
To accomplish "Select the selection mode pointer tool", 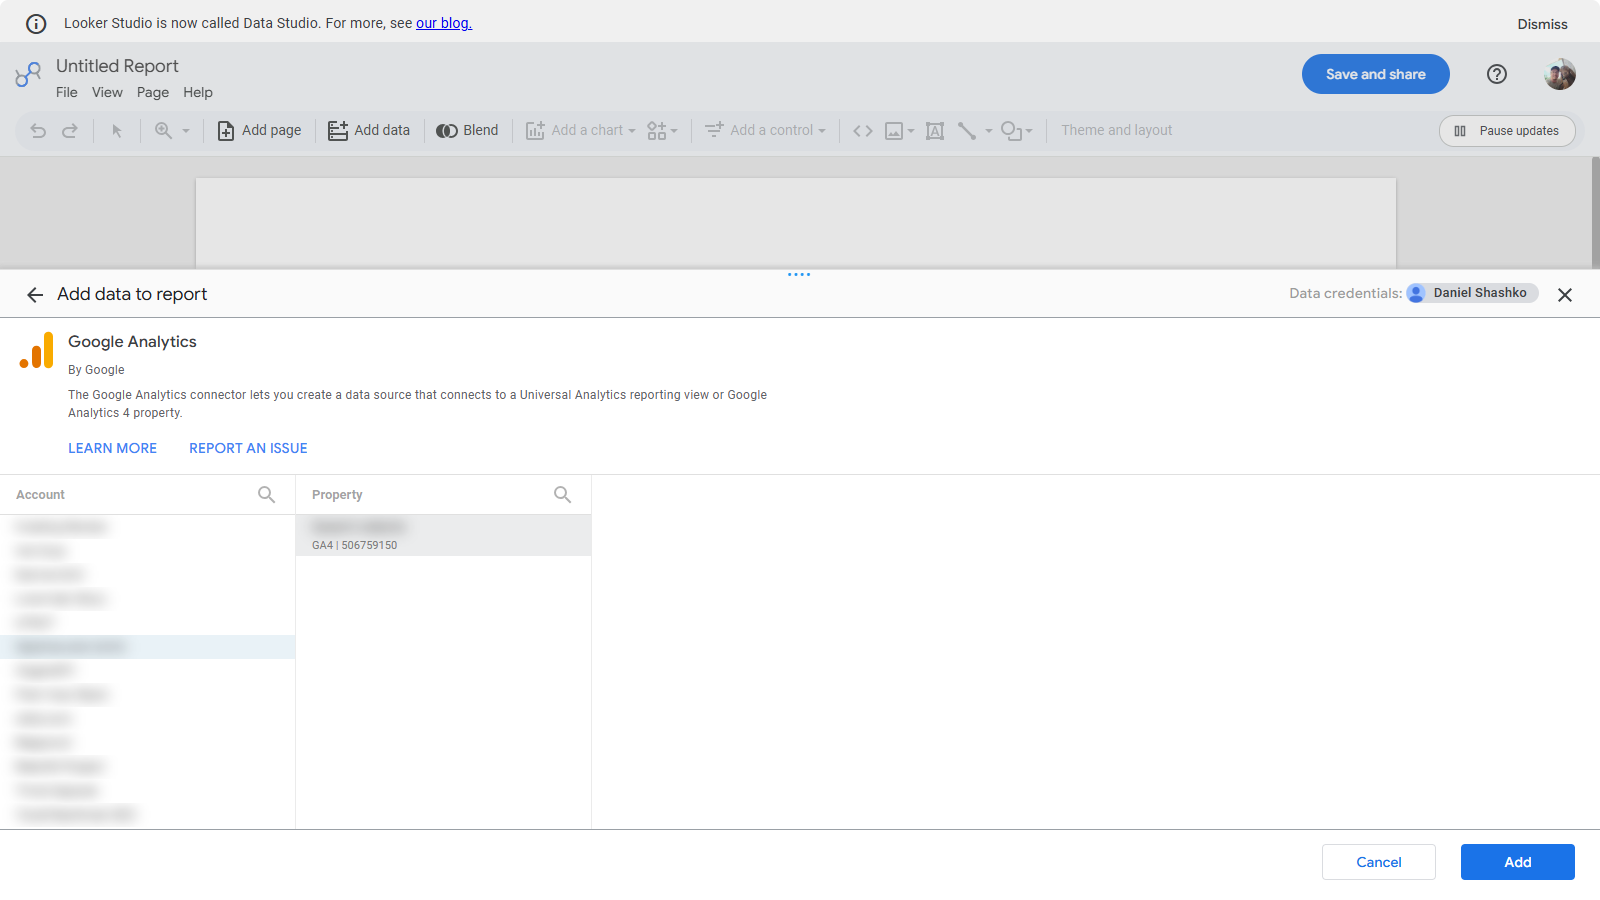I will click(117, 131).
